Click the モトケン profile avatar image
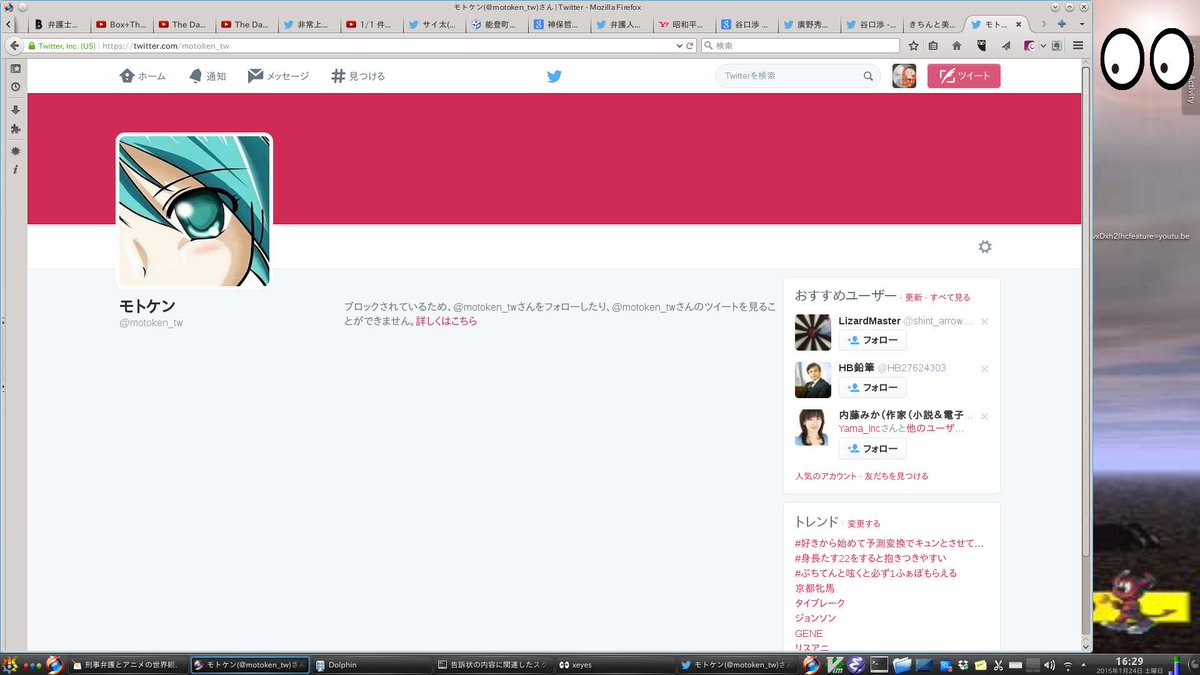1200x675 pixels. pyautogui.click(x=195, y=211)
